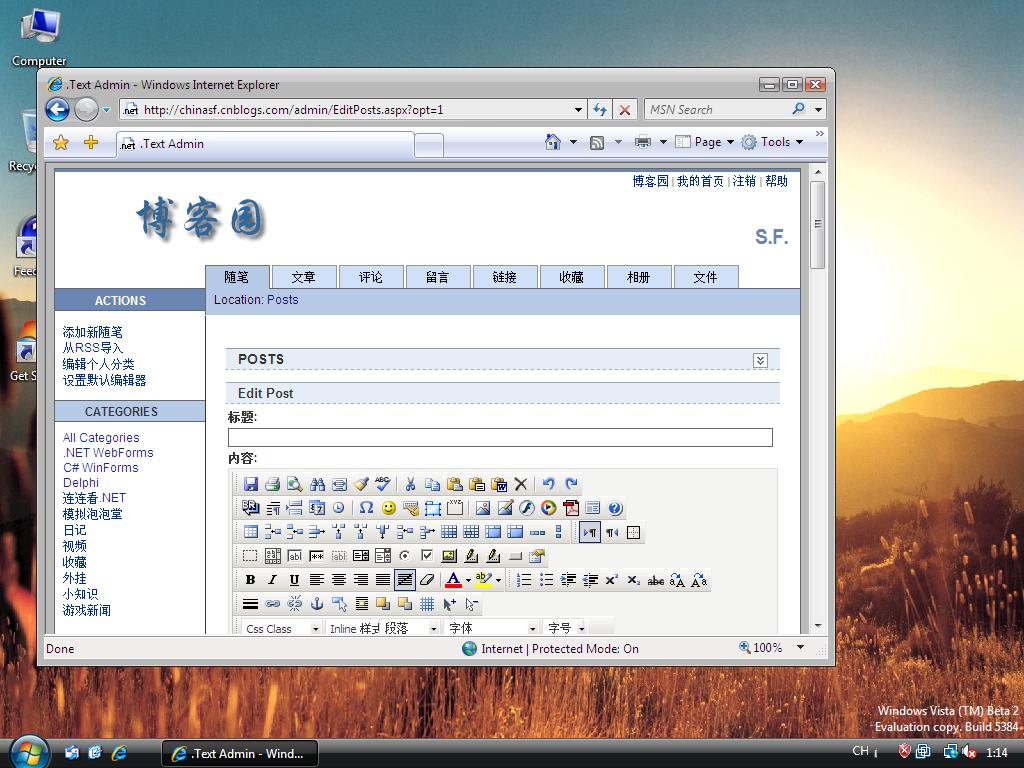Viewport: 1024px width, 768px height.
Task: Open editor Help question mark icon
Action: (615, 508)
